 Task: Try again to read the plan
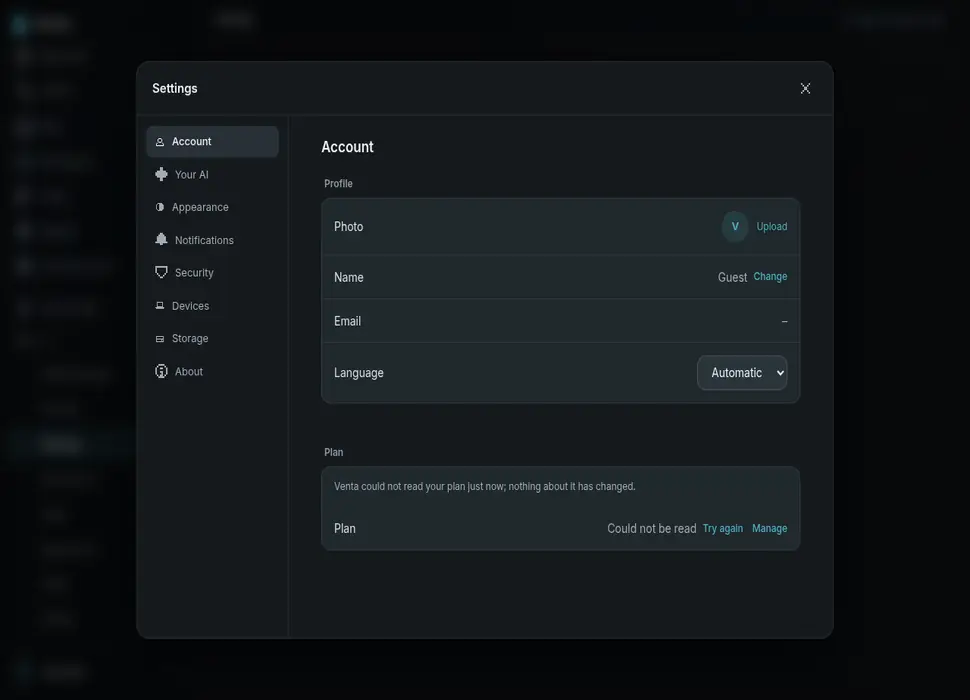(x=723, y=529)
